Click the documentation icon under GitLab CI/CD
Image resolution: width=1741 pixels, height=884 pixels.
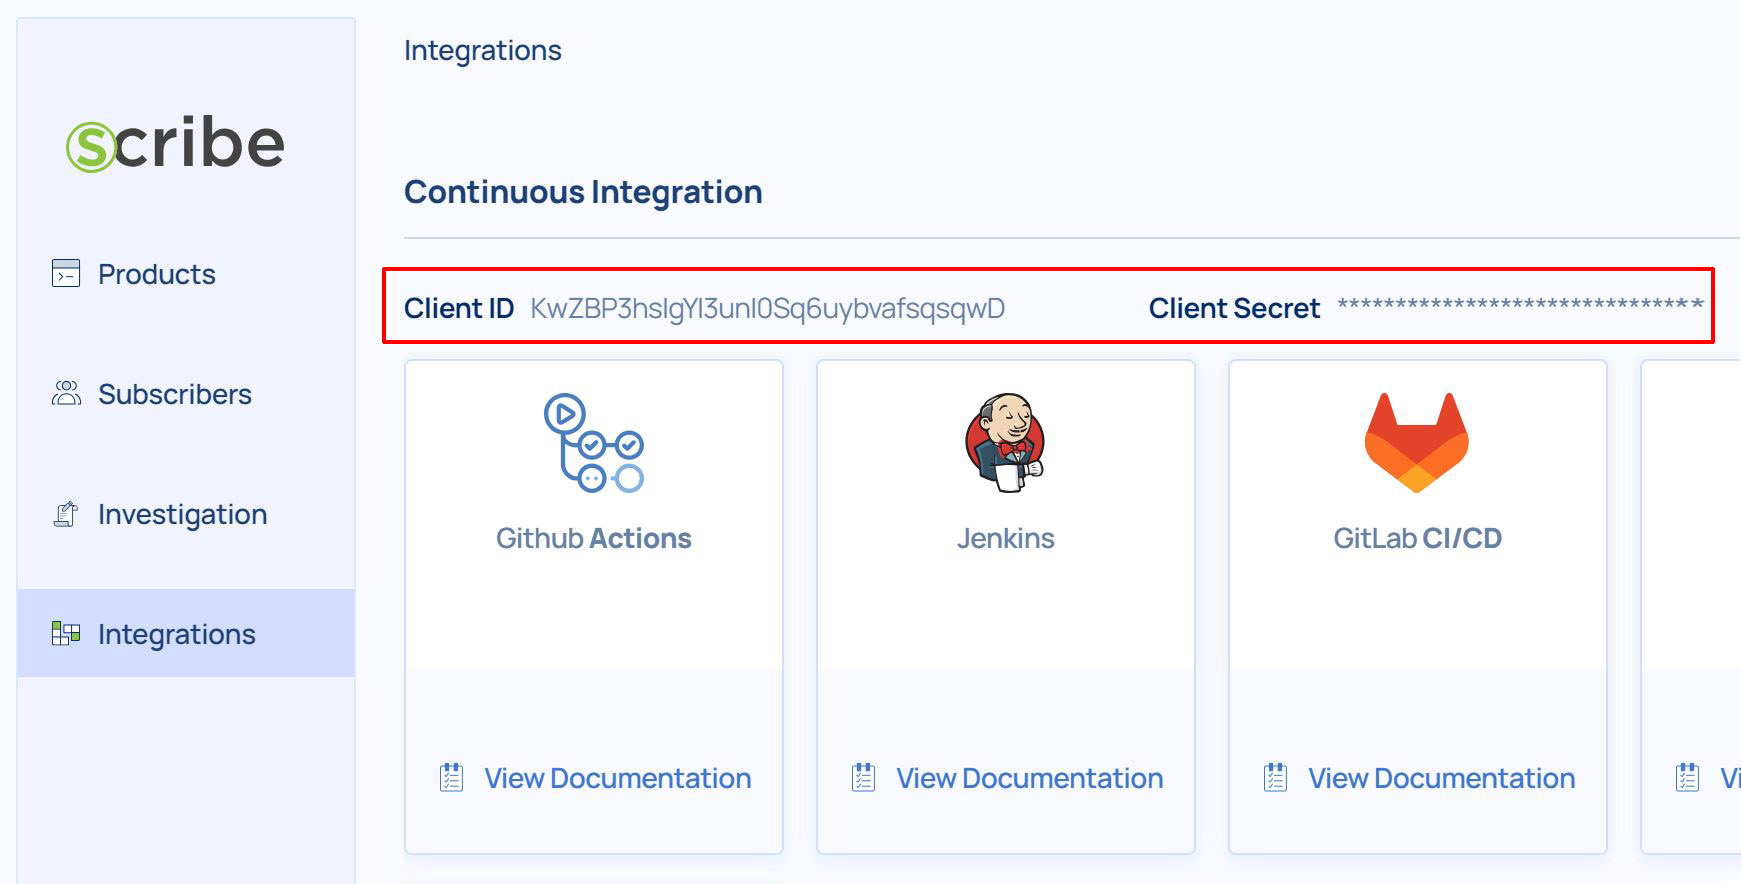click(x=1276, y=777)
